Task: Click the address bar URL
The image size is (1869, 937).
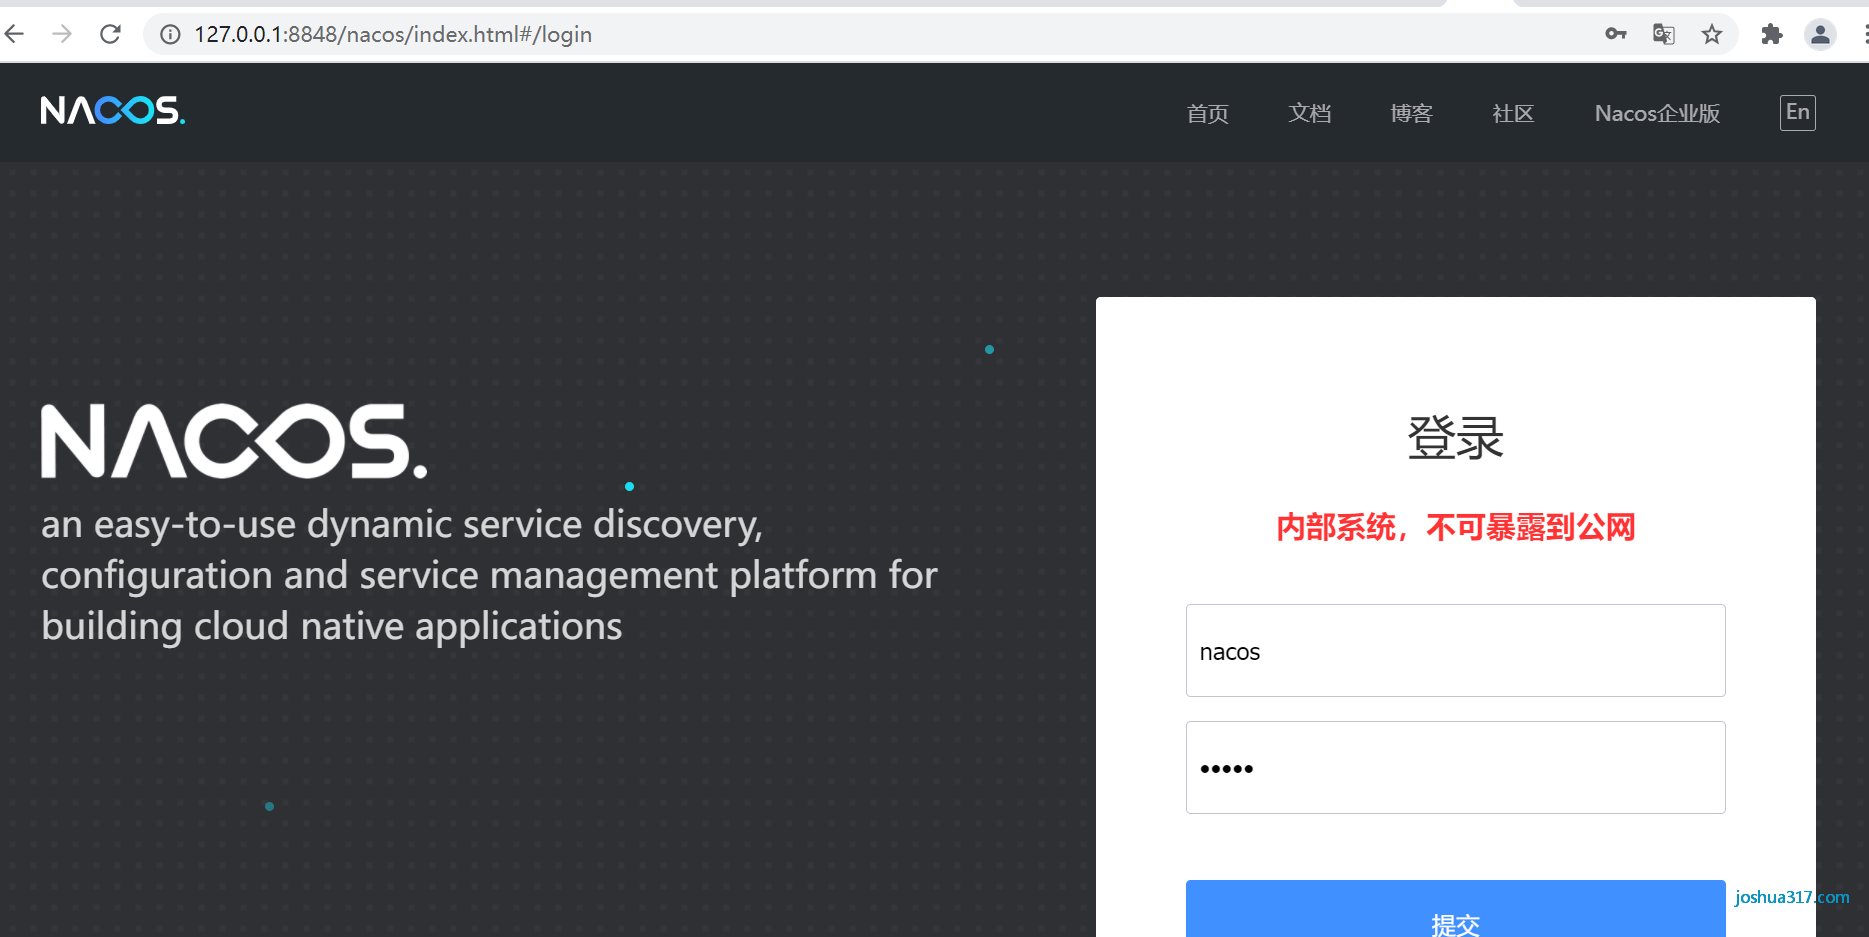Action: (x=393, y=34)
